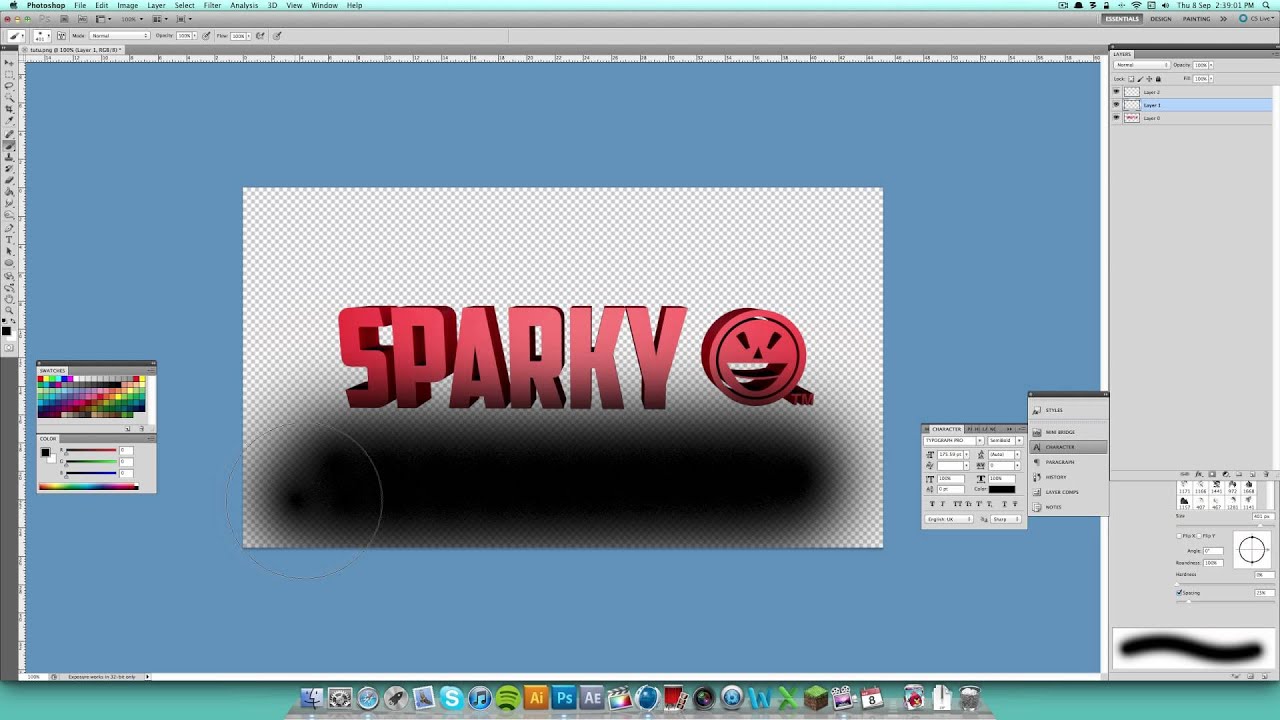Click the brush Size value field

tap(1264, 517)
